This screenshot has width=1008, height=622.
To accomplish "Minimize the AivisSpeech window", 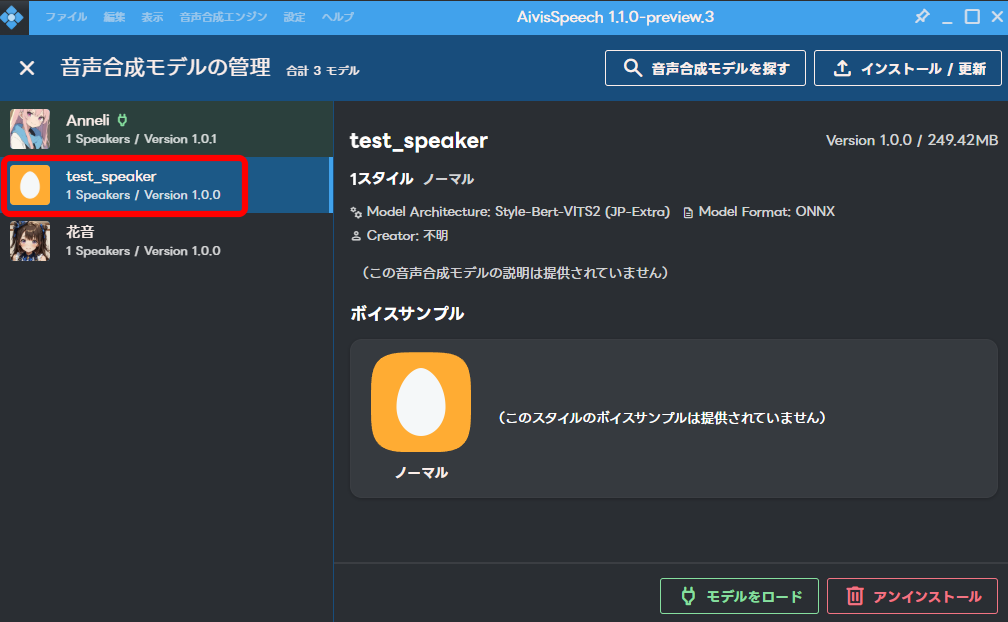I will click(x=947, y=21).
